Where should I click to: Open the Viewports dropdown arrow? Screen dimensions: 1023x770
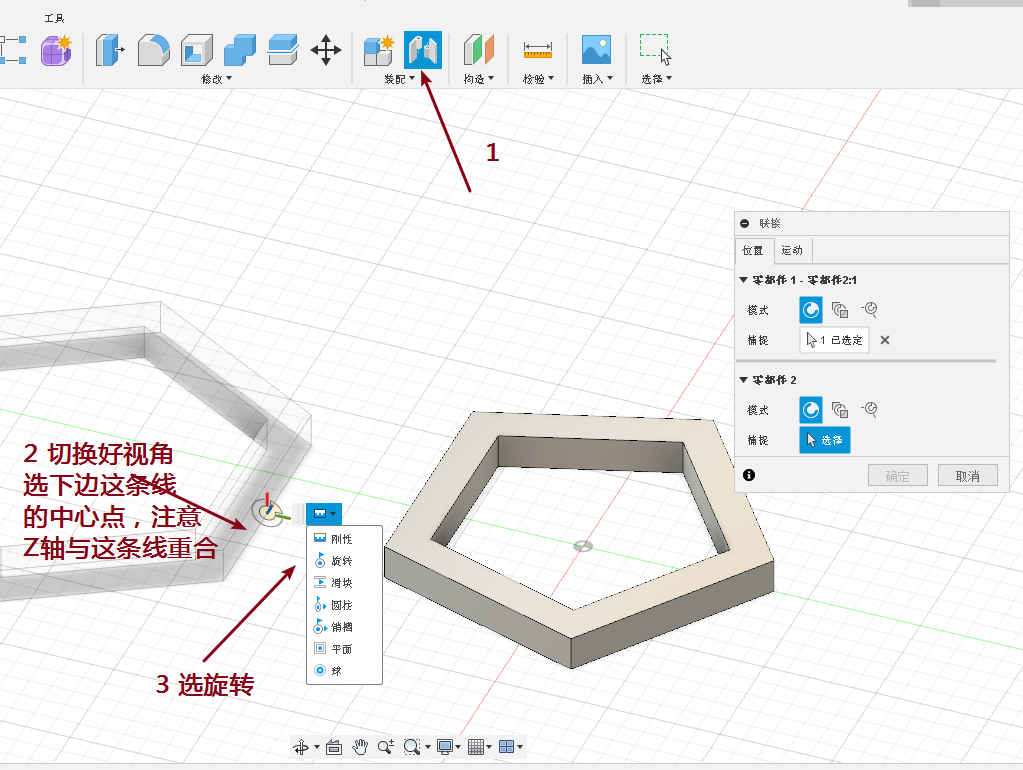[520, 747]
